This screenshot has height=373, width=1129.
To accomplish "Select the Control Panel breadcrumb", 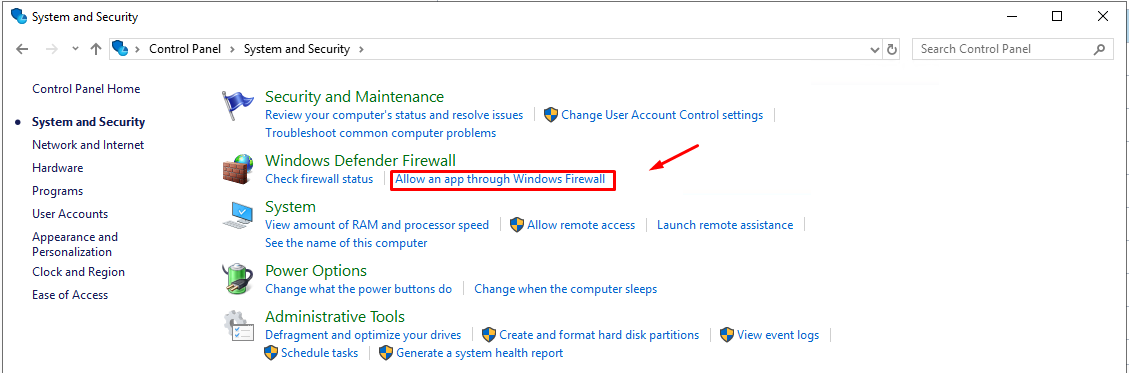I will (186, 49).
